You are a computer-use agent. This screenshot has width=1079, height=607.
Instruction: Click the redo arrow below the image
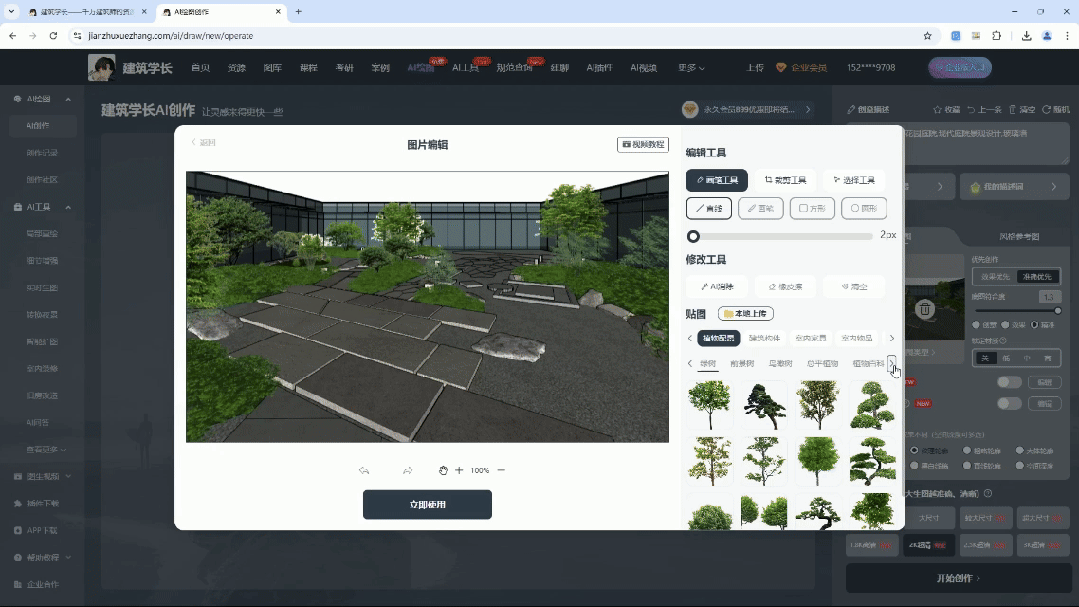tap(407, 471)
